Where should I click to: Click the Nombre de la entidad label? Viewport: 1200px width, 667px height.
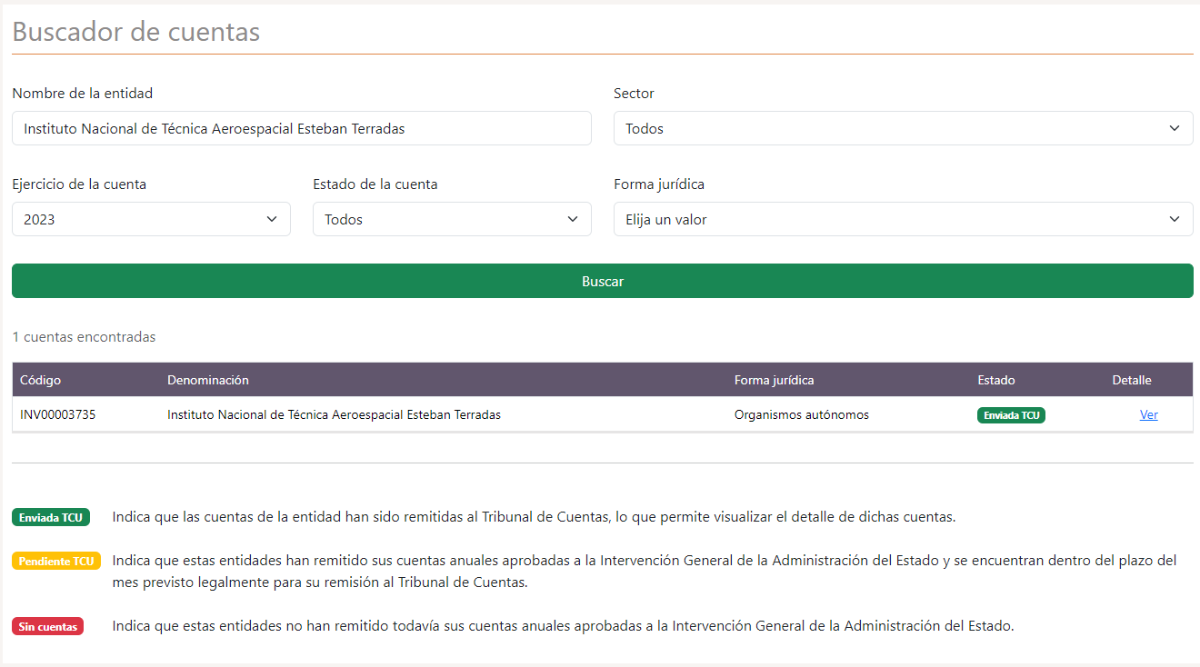82,93
